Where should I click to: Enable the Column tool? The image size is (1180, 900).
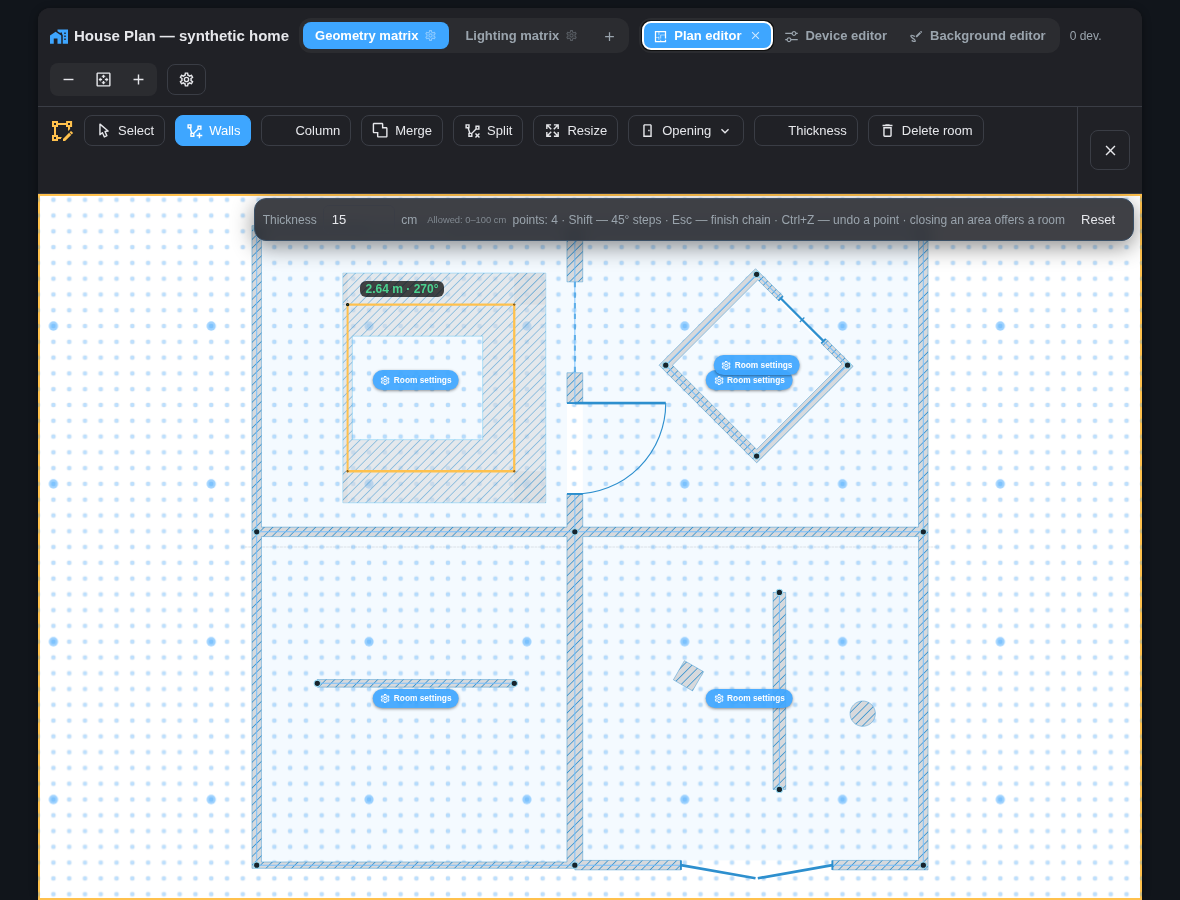coord(306,131)
